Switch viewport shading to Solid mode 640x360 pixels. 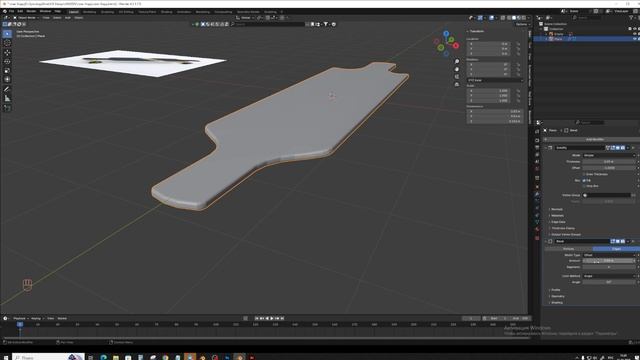coord(514,18)
